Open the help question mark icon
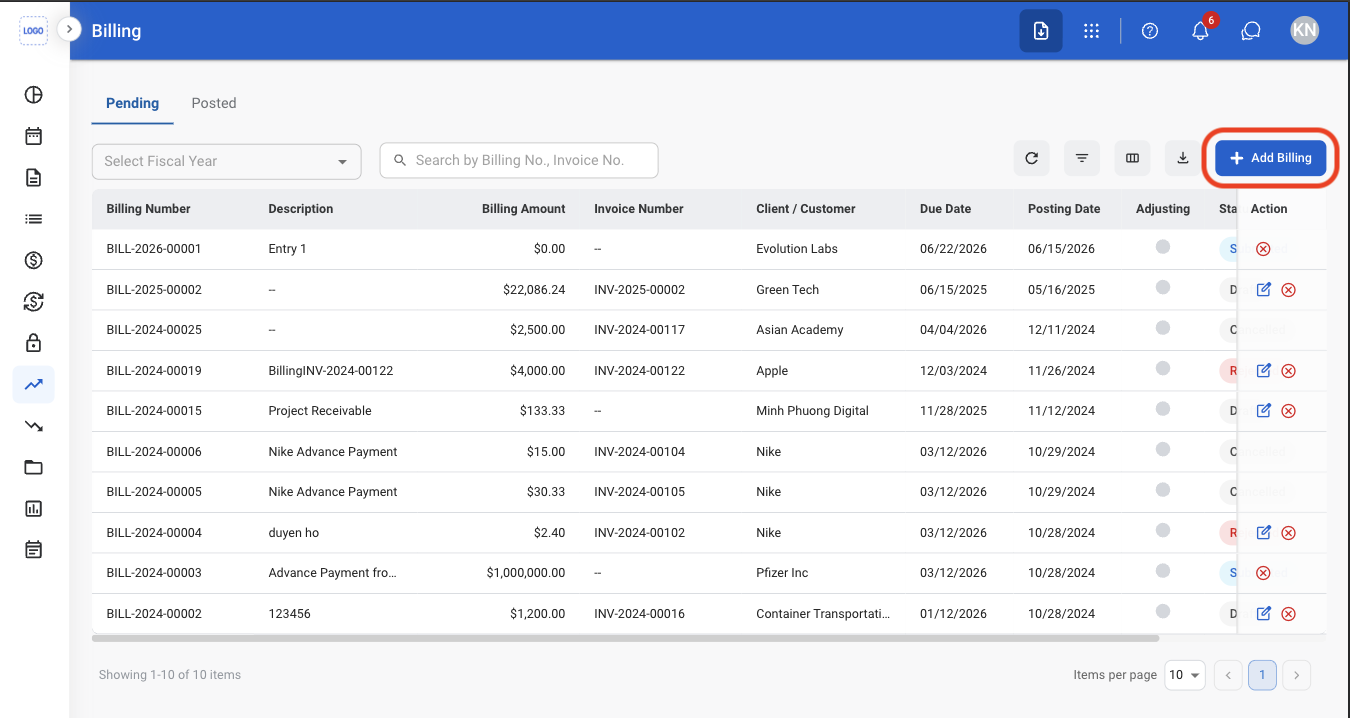The image size is (1350, 718). pos(1150,31)
